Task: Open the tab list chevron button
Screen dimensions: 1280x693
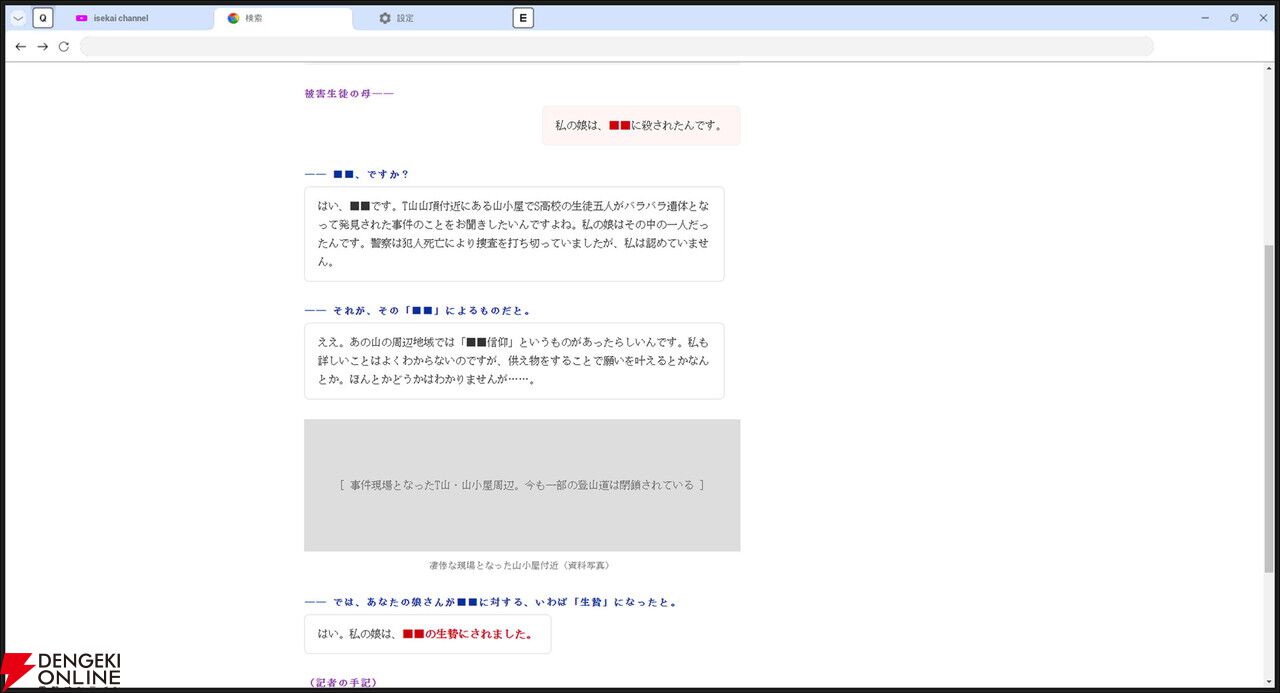Action: point(18,18)
